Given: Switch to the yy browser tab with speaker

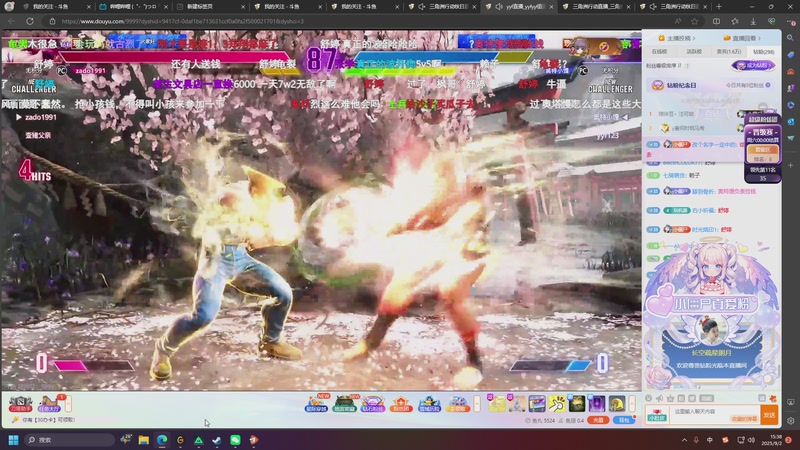Looking at the screenshot, I should click(x=519, y=7).
